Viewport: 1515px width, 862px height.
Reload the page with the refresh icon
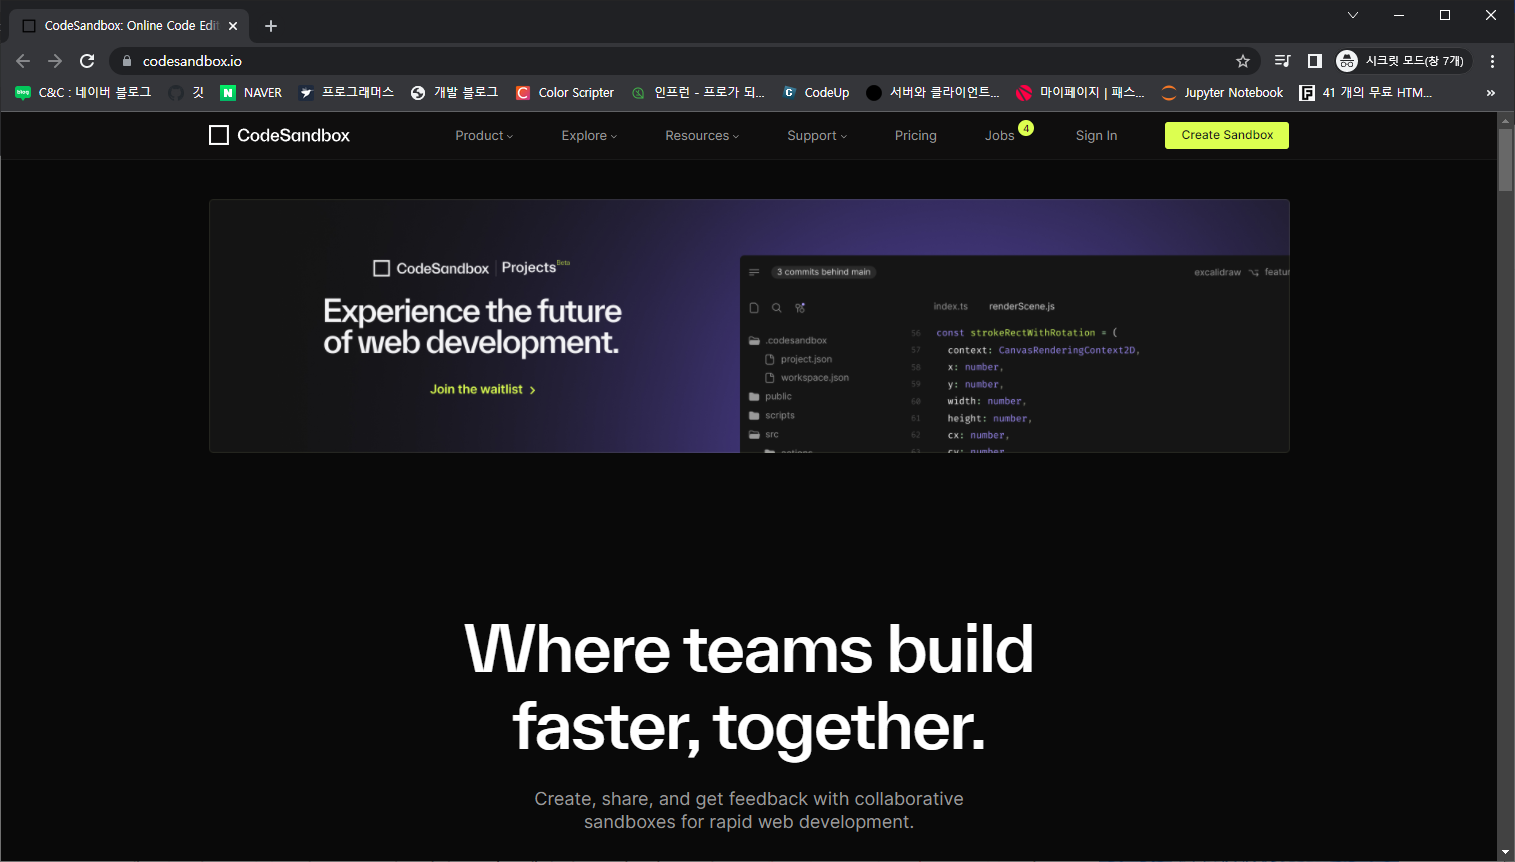87,61
